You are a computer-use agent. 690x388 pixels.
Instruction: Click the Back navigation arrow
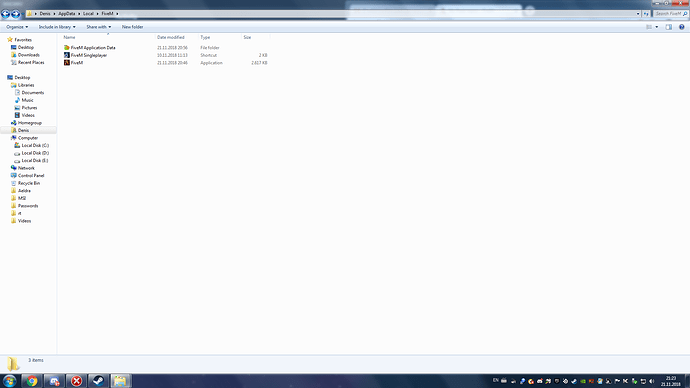[x=6, y=14]
